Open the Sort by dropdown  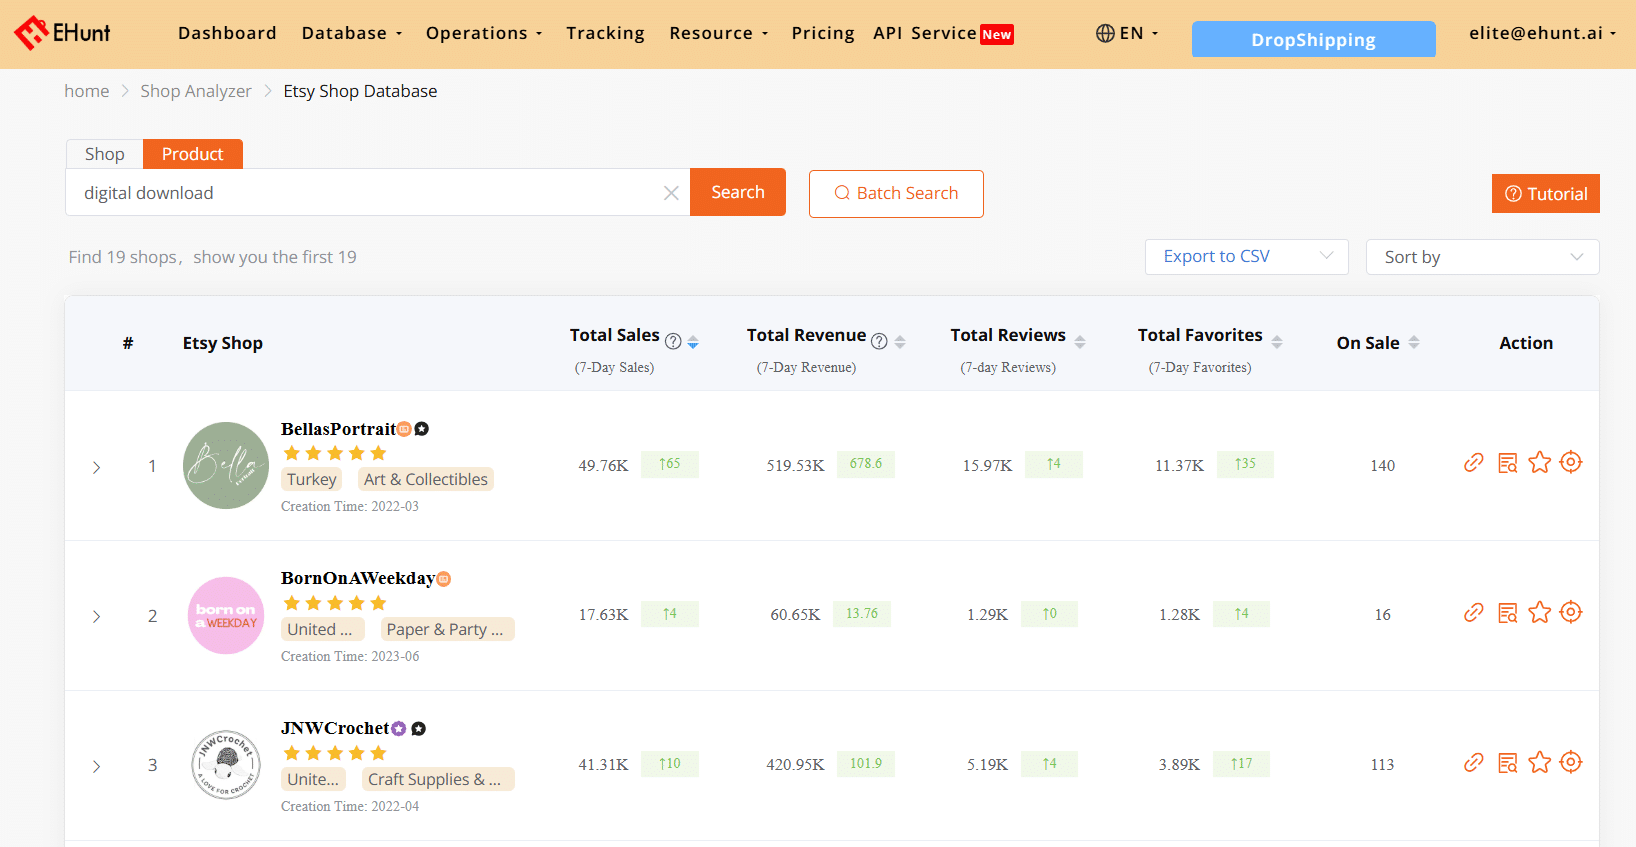point(1483,257)
